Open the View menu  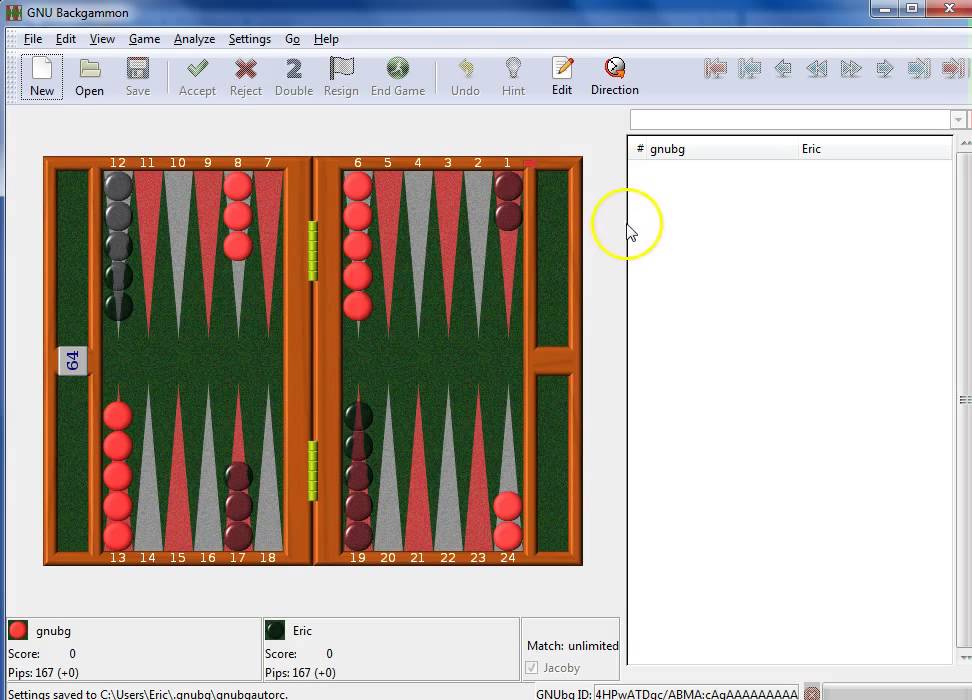pyautogui.click(x=102, y=39)
